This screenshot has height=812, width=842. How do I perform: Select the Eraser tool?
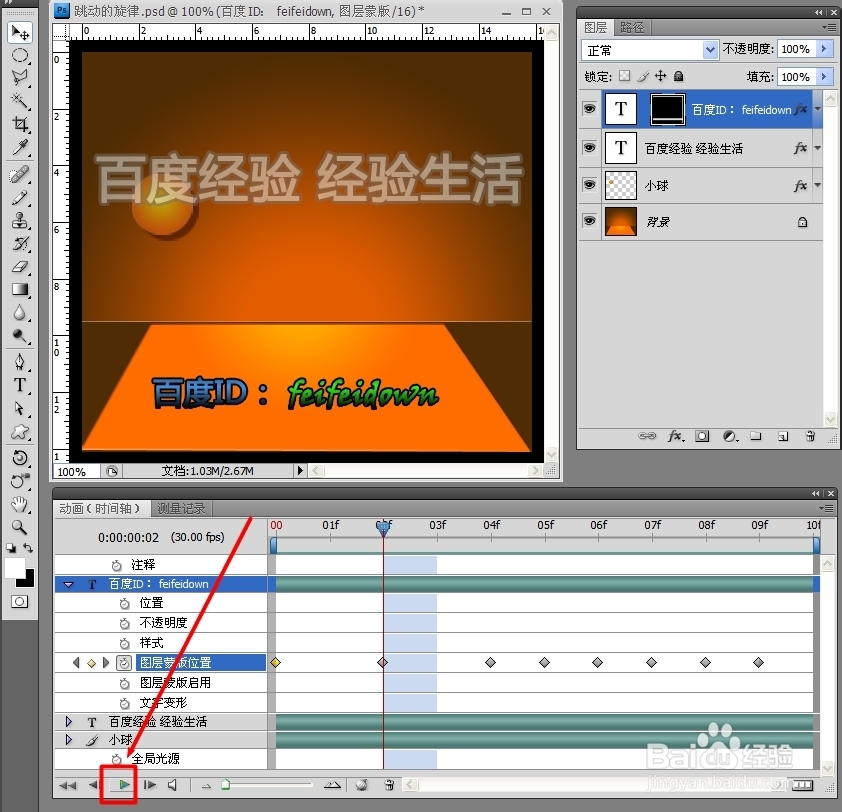pyautogui.click(x=20, y=267)
